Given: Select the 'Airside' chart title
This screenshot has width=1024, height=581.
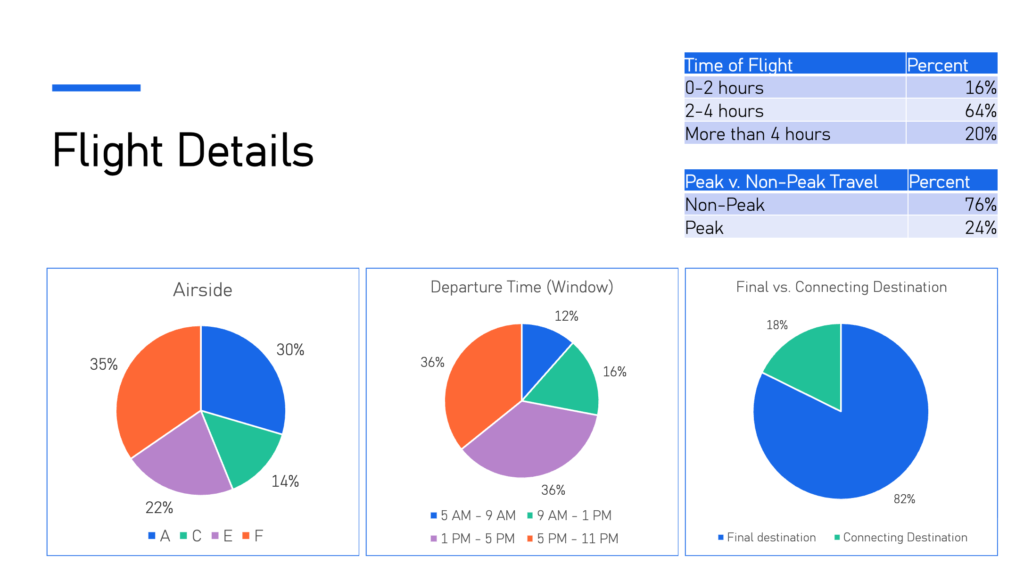Looking at the screenshot, I should [202, 289].
